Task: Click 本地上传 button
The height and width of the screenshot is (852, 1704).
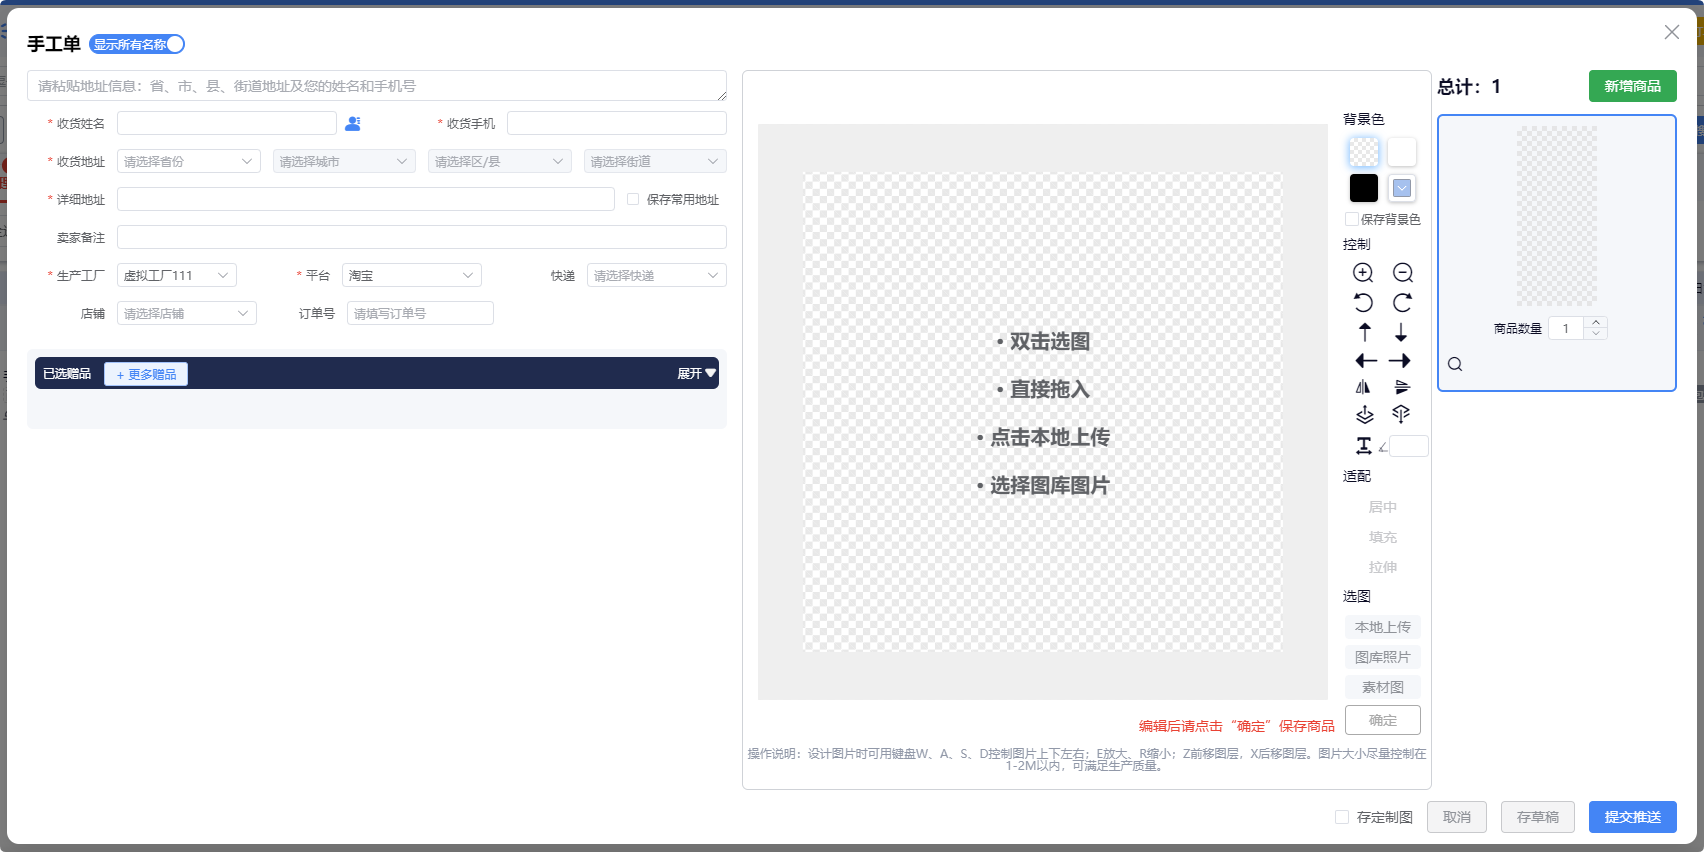Action: (x=1383, y=627)
